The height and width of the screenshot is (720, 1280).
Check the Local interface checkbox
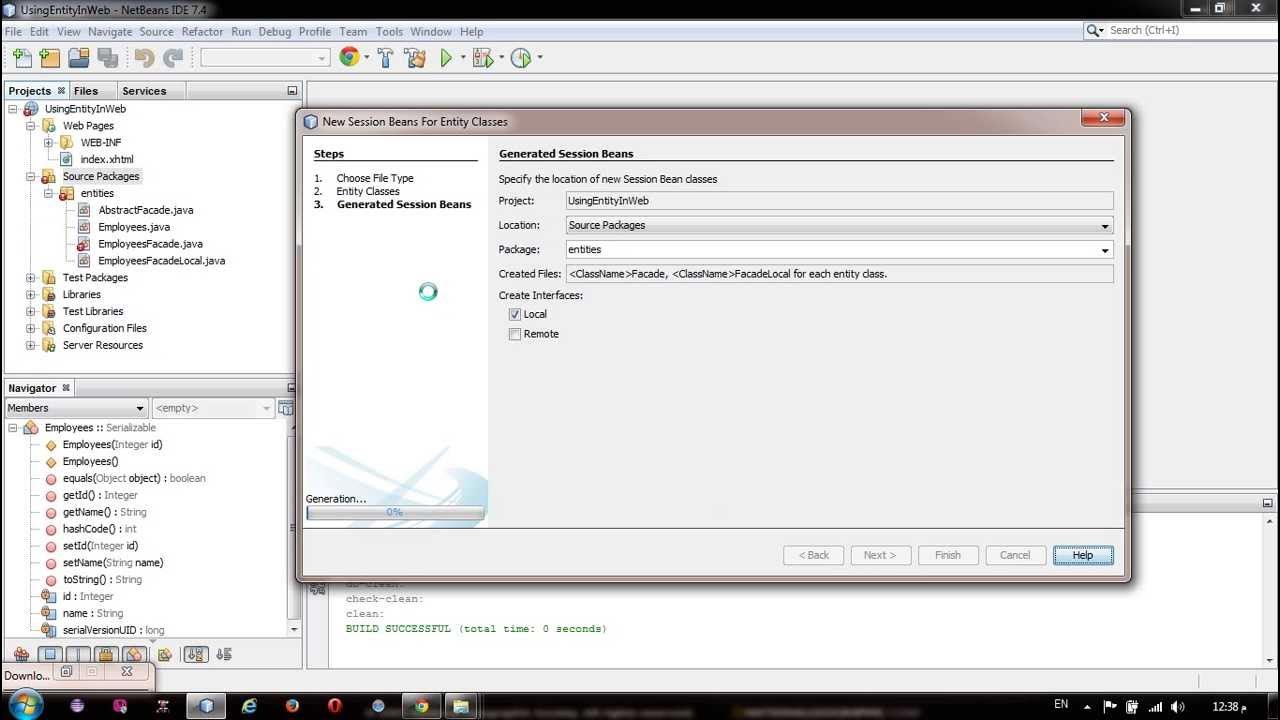pyautogui.click(x=515, y=314)
